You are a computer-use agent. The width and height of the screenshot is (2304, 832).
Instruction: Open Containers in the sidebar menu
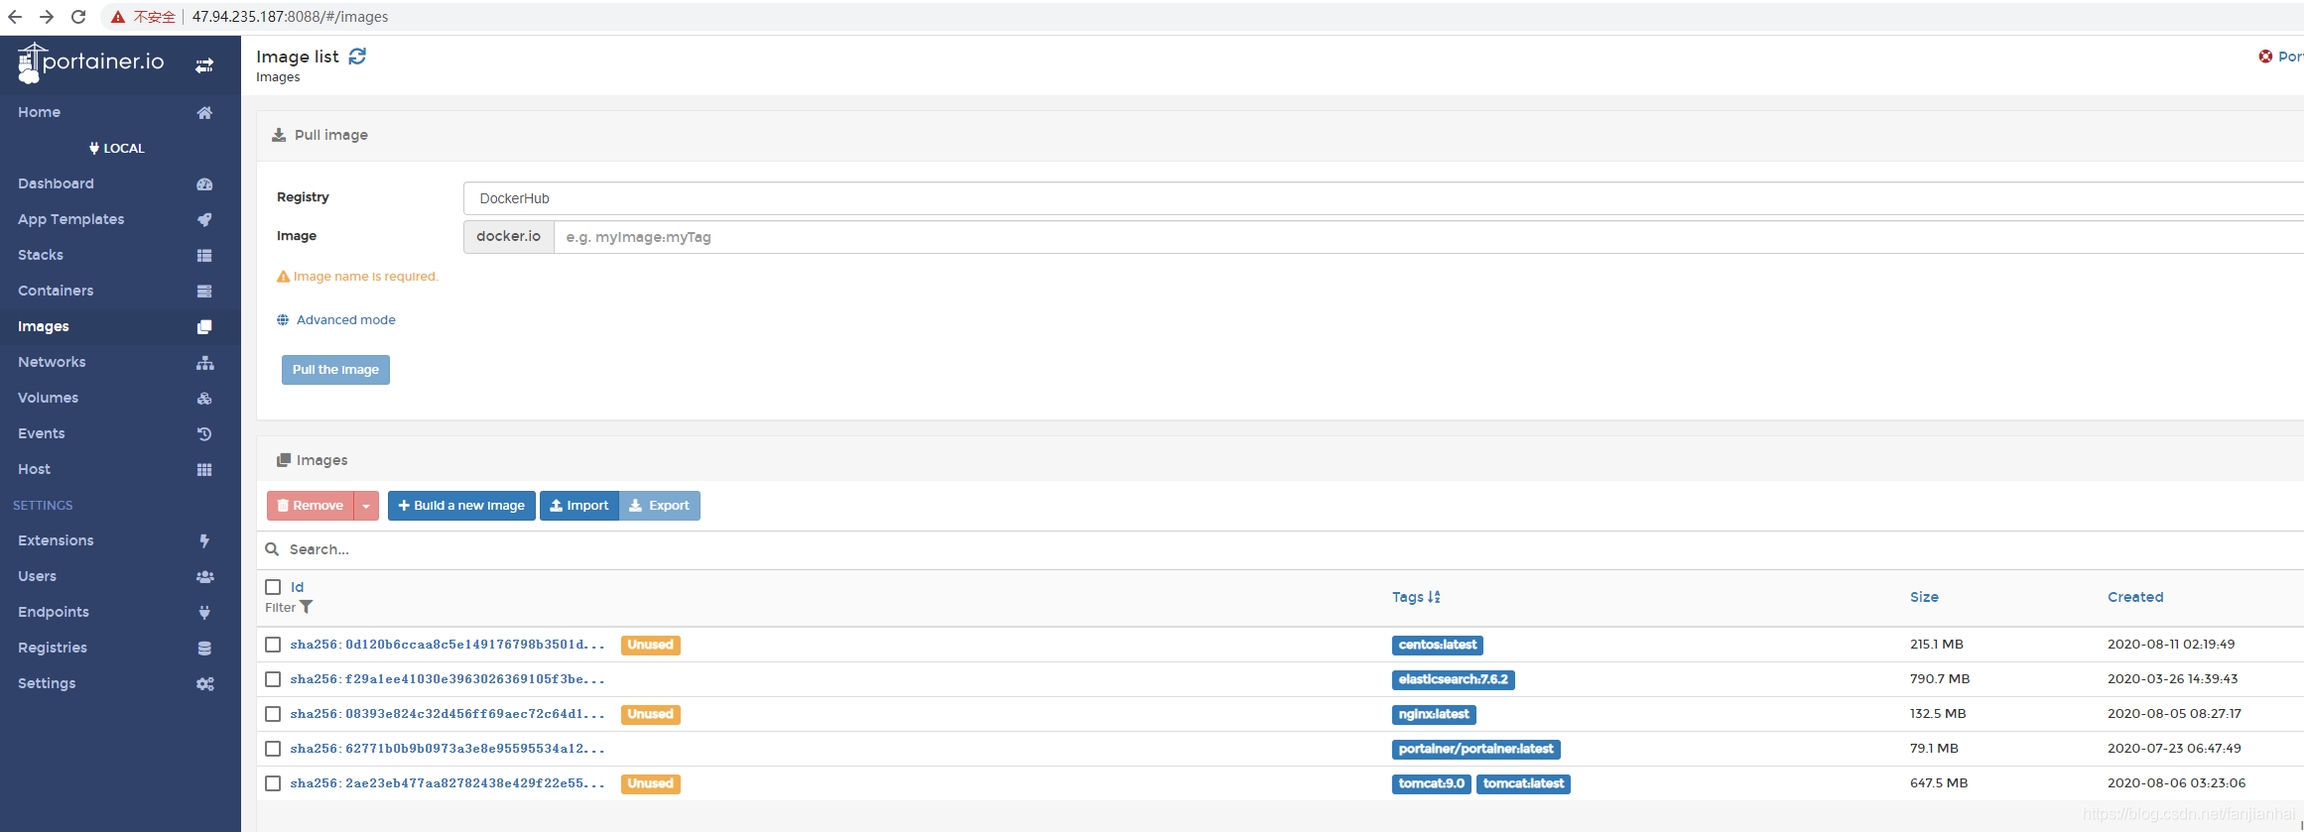click(x=56, y=291)
